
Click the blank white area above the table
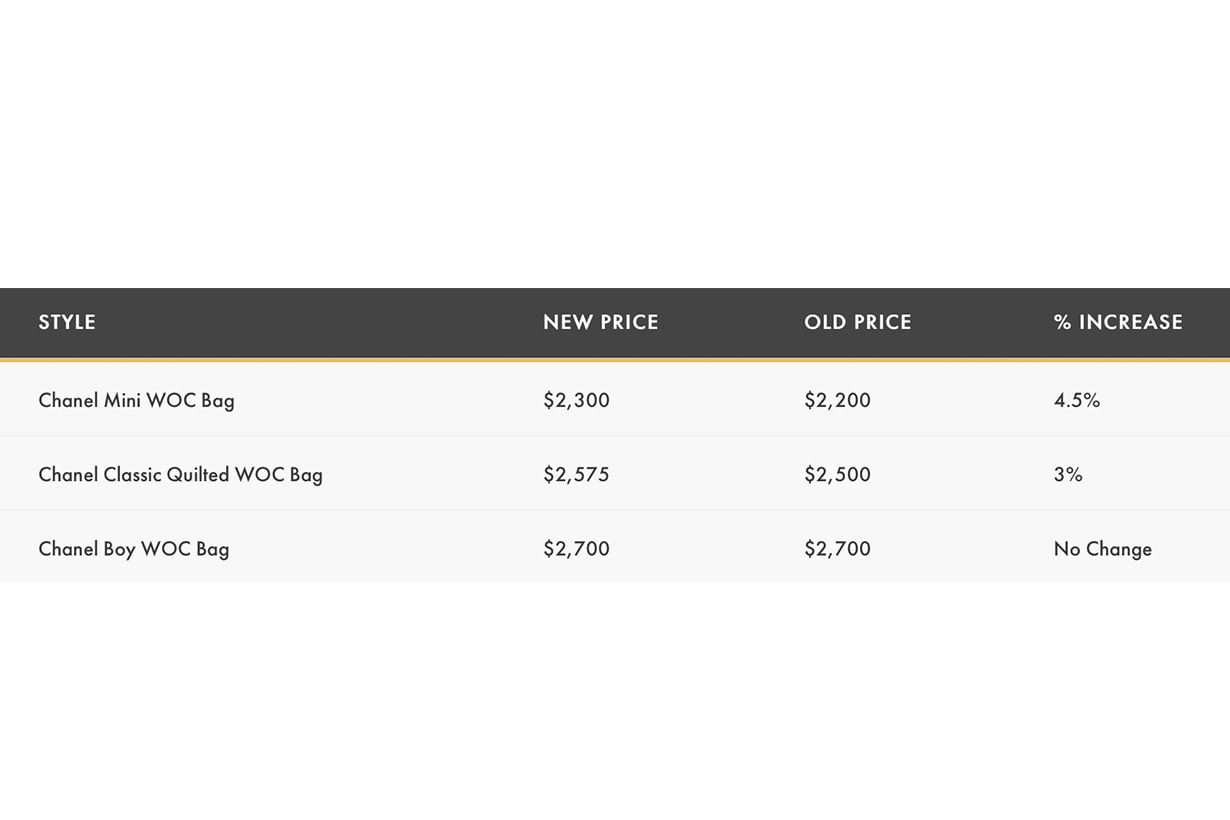pos(615,140)
